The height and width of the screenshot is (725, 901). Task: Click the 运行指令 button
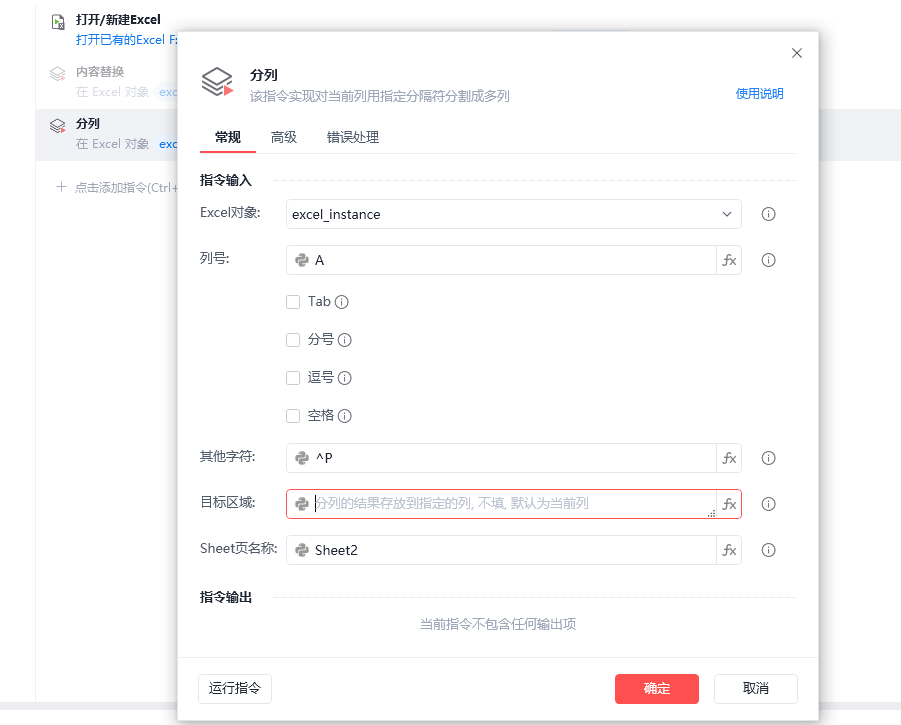pyautogui.click(x=234, y=689)
